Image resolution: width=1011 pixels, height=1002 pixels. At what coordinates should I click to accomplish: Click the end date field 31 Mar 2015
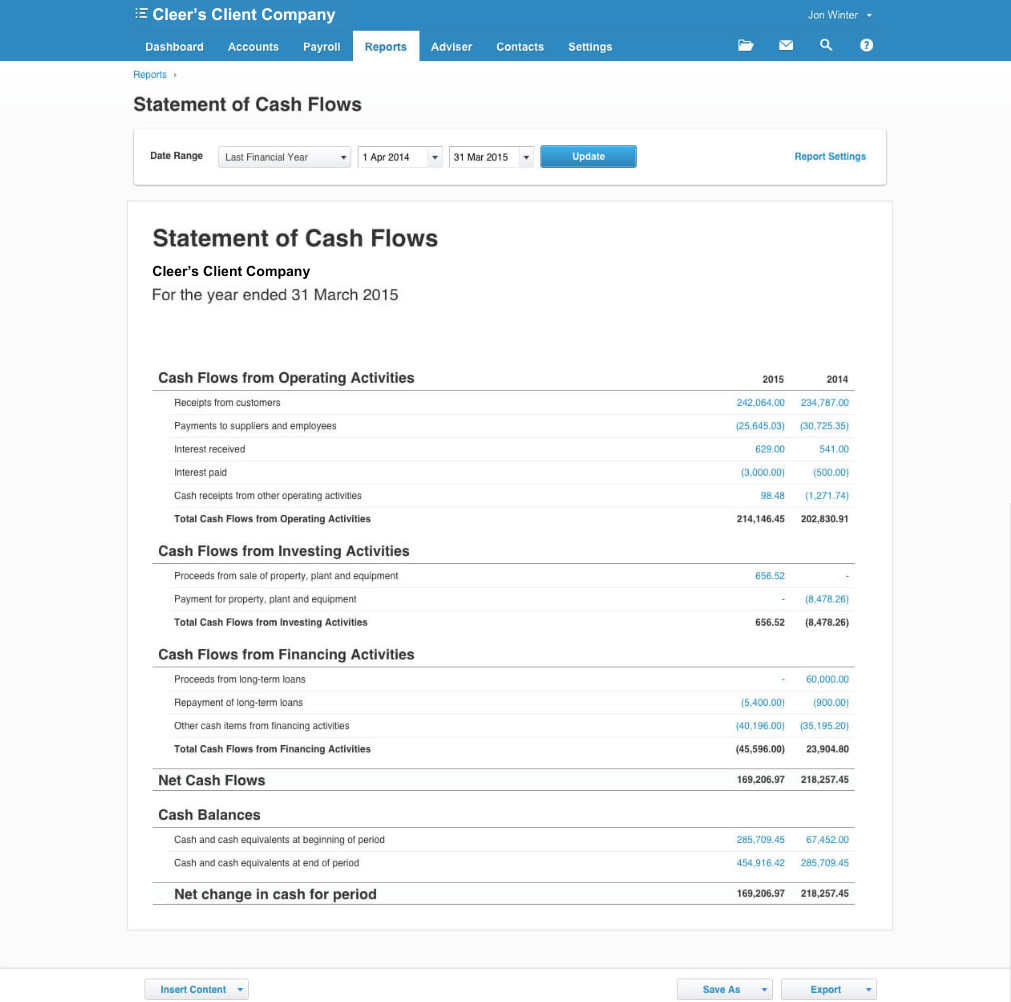[x=484, y=157]
